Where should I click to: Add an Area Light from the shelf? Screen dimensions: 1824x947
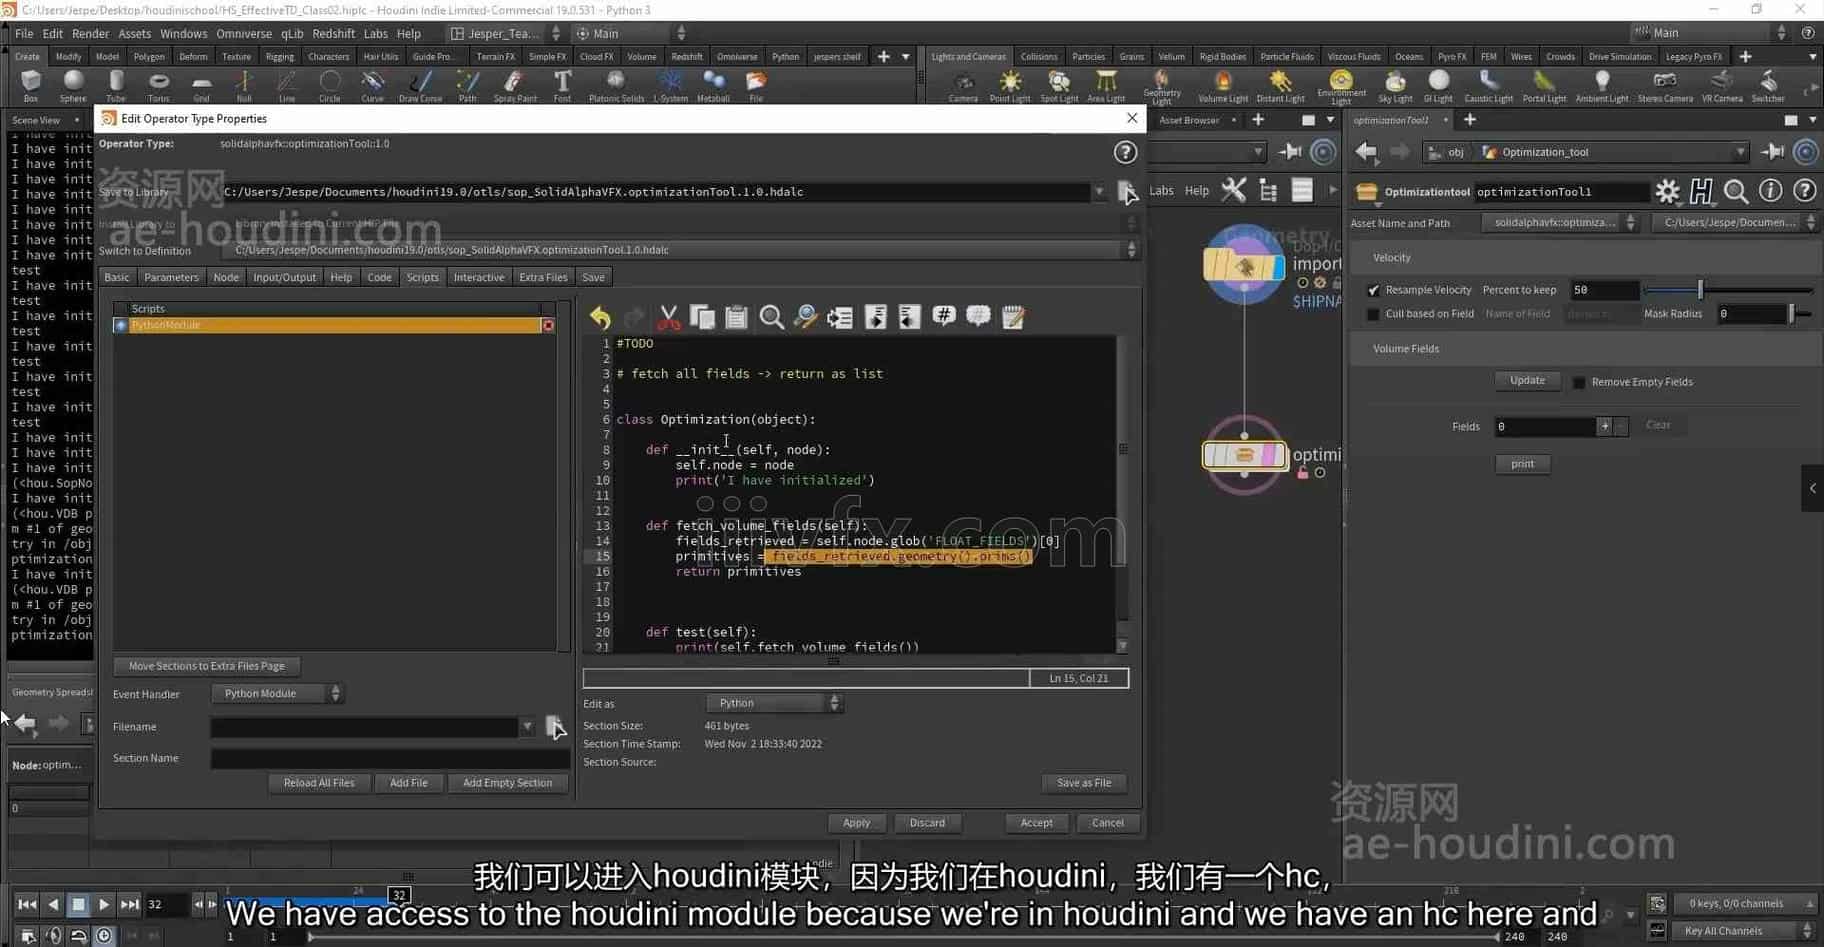(1105, 86)
